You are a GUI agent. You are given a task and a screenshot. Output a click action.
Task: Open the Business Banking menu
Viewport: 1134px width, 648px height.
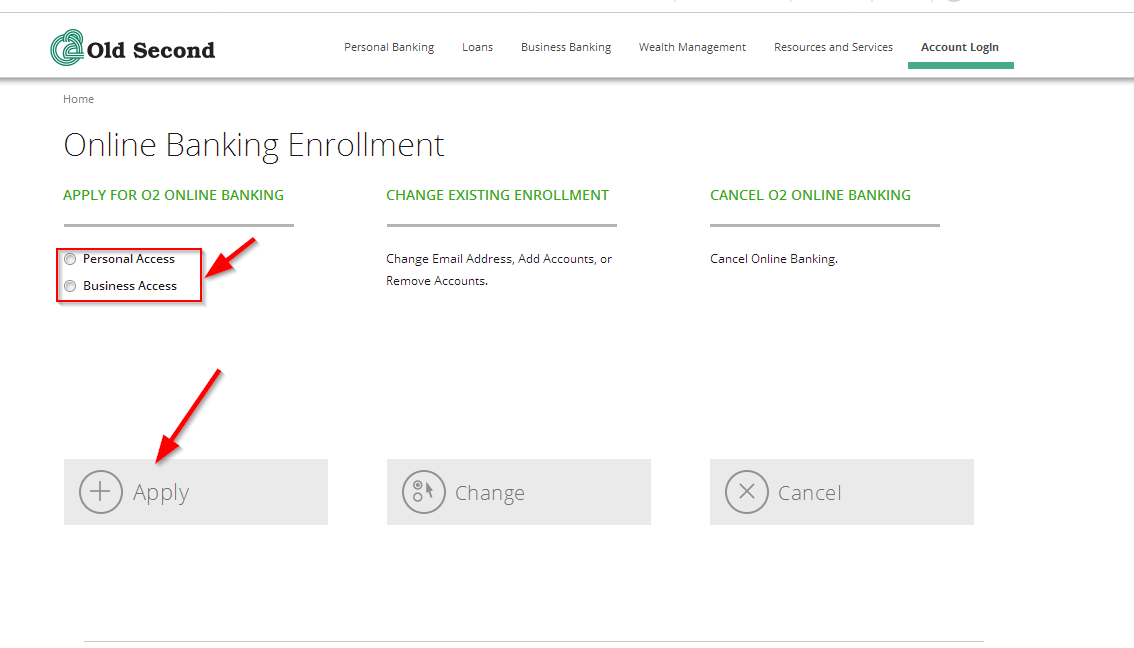[566, 47]
